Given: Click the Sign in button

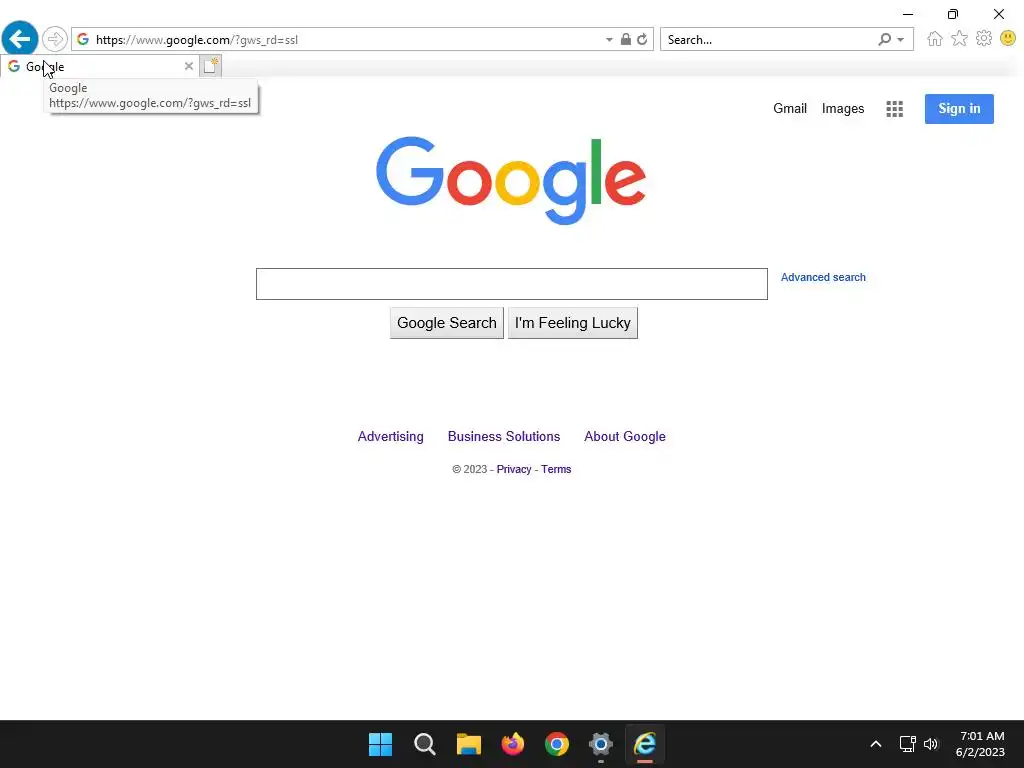Looking at the screenshot, I should coord(959,108).
